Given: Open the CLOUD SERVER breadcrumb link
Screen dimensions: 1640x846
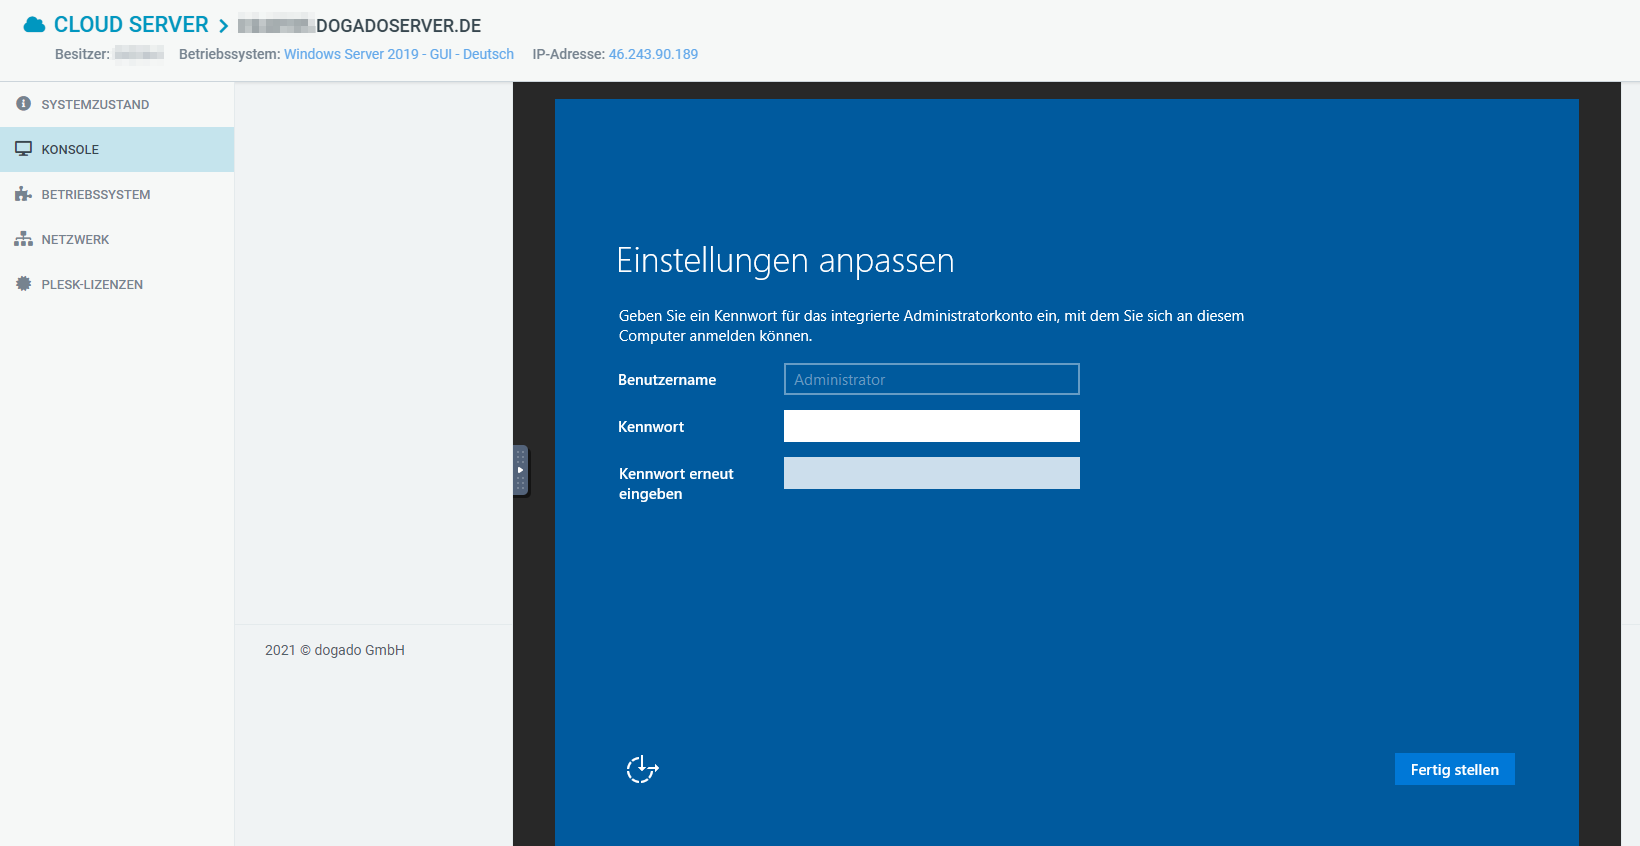Looking at the screenshot, I should (131, 25).
